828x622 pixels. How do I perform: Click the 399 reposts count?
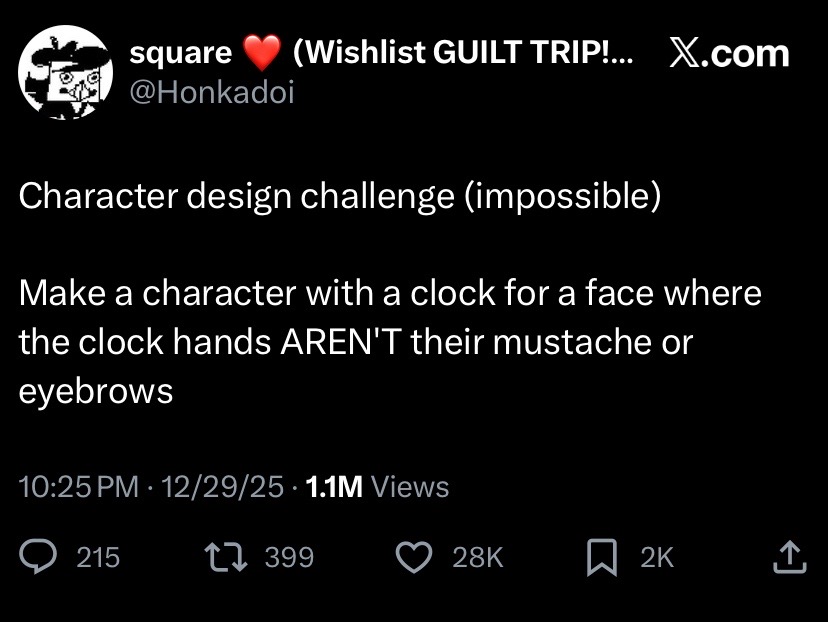[x=289, y=557]
